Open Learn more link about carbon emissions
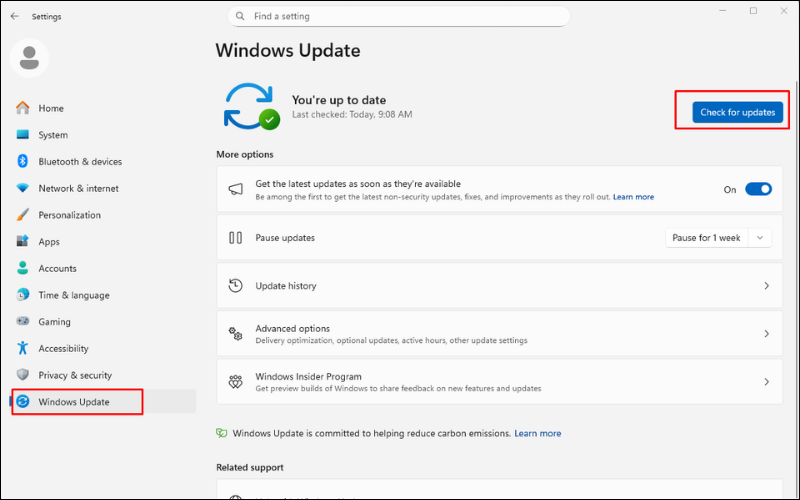This screenshot has height=500, width=800. [x=537, y=434]
